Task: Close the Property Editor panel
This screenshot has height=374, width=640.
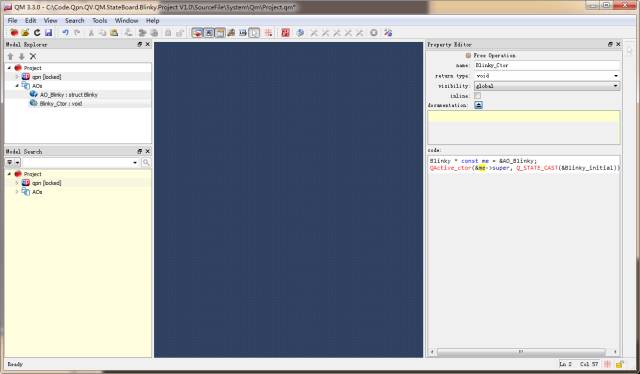Action: coord(618,44)
